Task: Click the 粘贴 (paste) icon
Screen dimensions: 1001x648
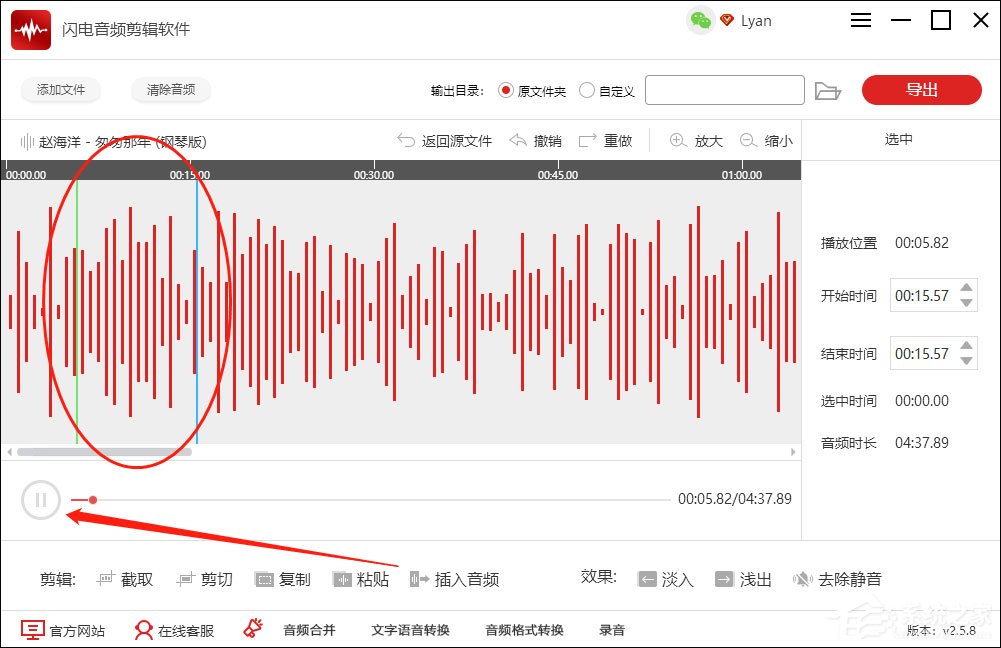Action: coord(343,578)
